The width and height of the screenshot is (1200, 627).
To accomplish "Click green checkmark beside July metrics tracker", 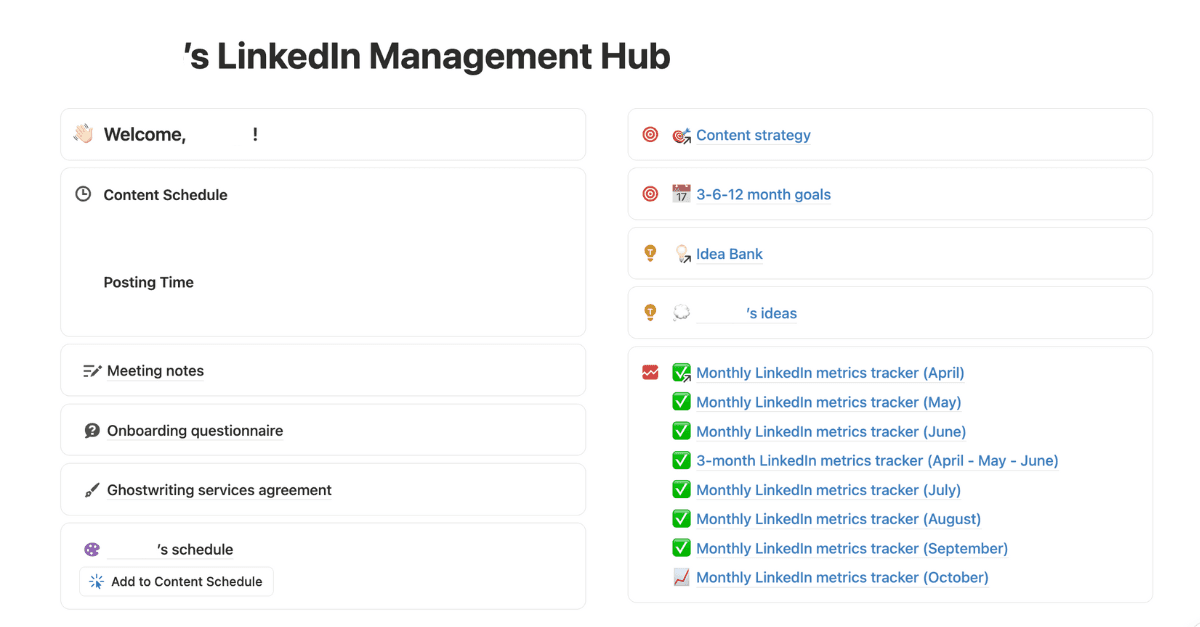I will click(x=681, y=489).
